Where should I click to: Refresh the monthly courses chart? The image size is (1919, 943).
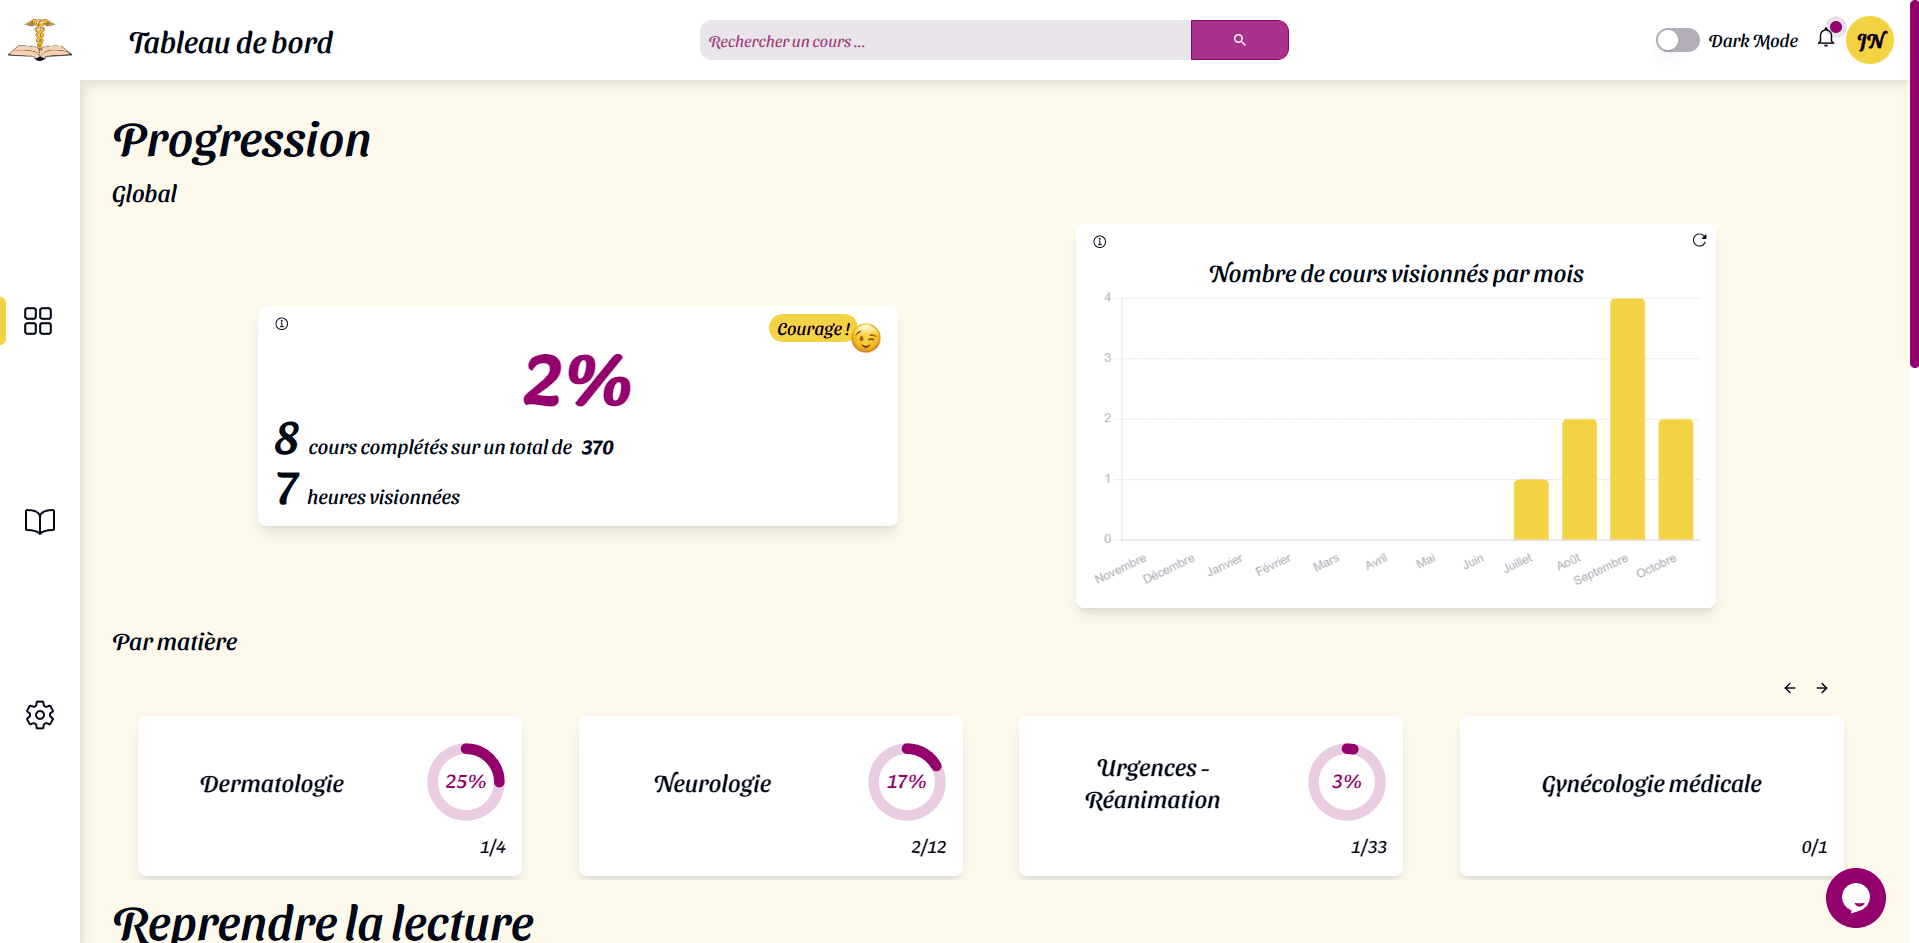click(x=1699, y=240)
